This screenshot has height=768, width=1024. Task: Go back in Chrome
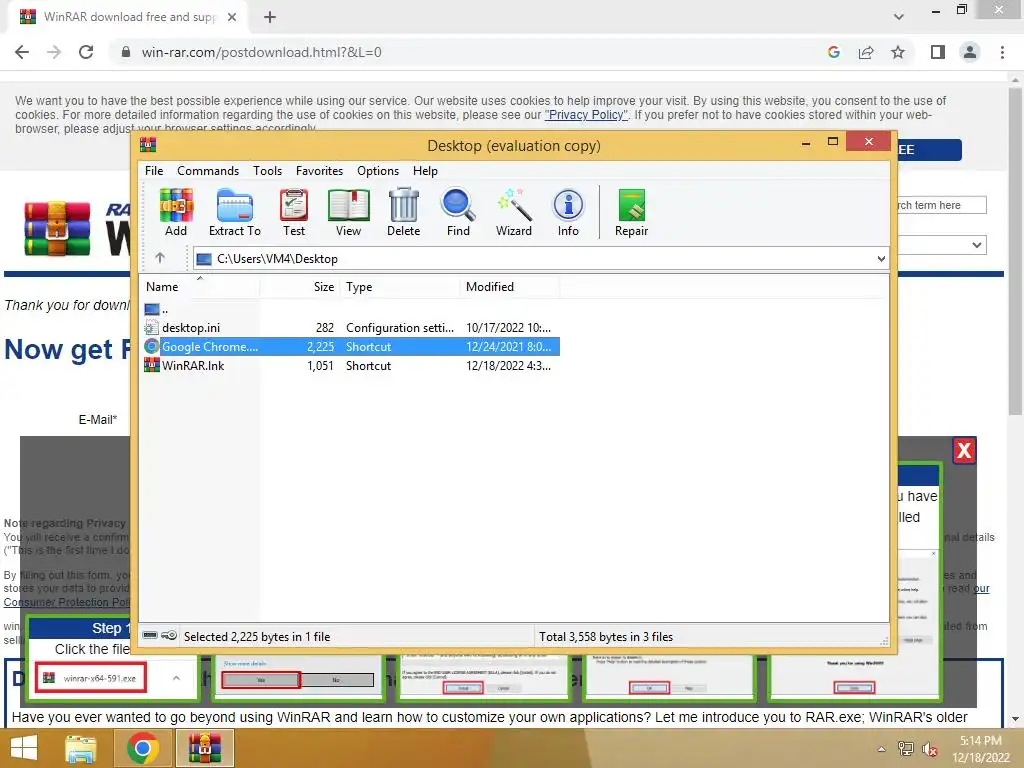point(22,52)
